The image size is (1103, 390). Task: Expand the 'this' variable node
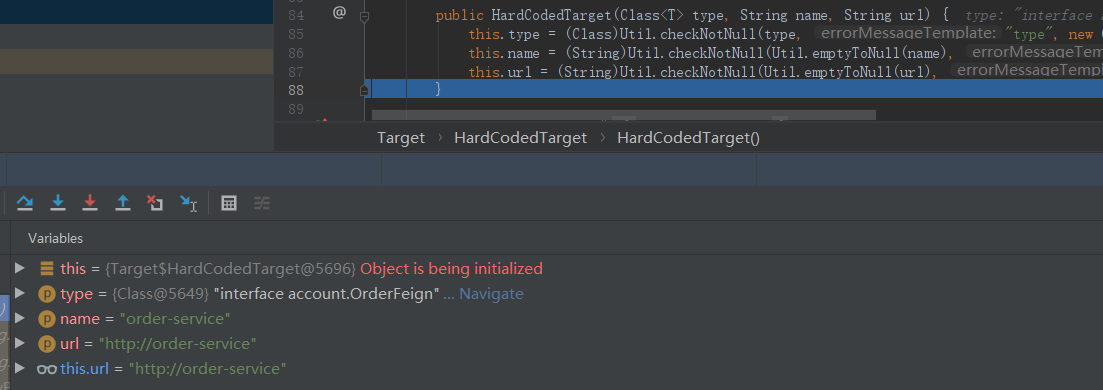pos(20,268)
